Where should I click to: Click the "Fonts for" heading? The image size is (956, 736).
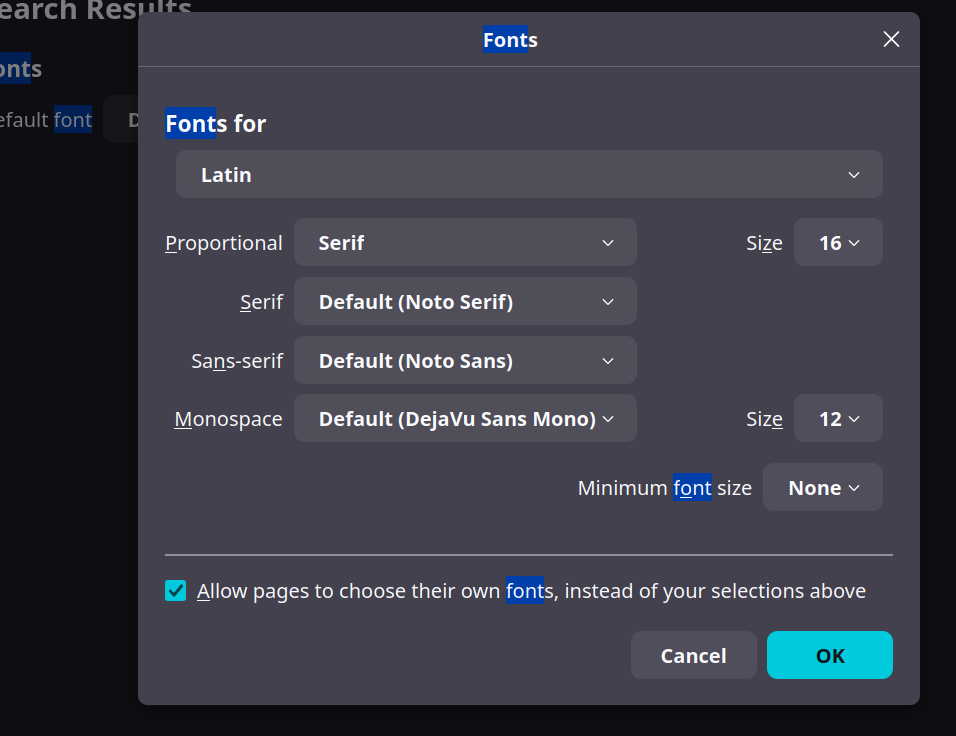point(216,124)
